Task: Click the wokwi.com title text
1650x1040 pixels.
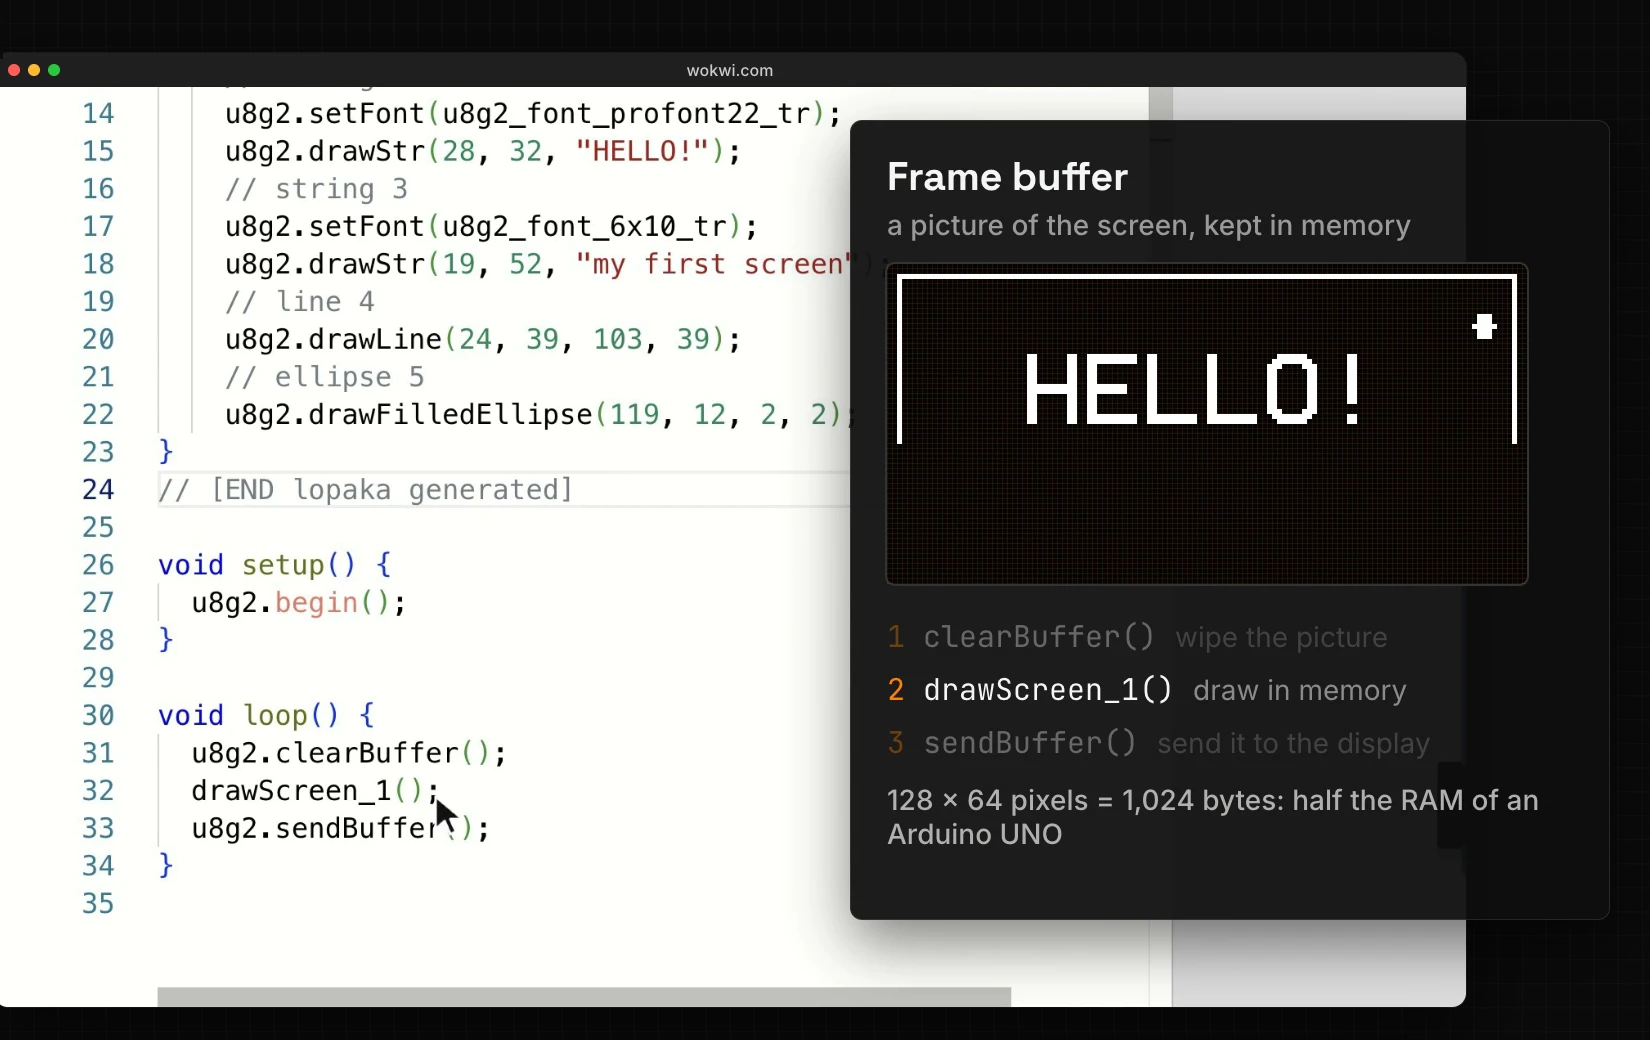Action: pos(730,70)
